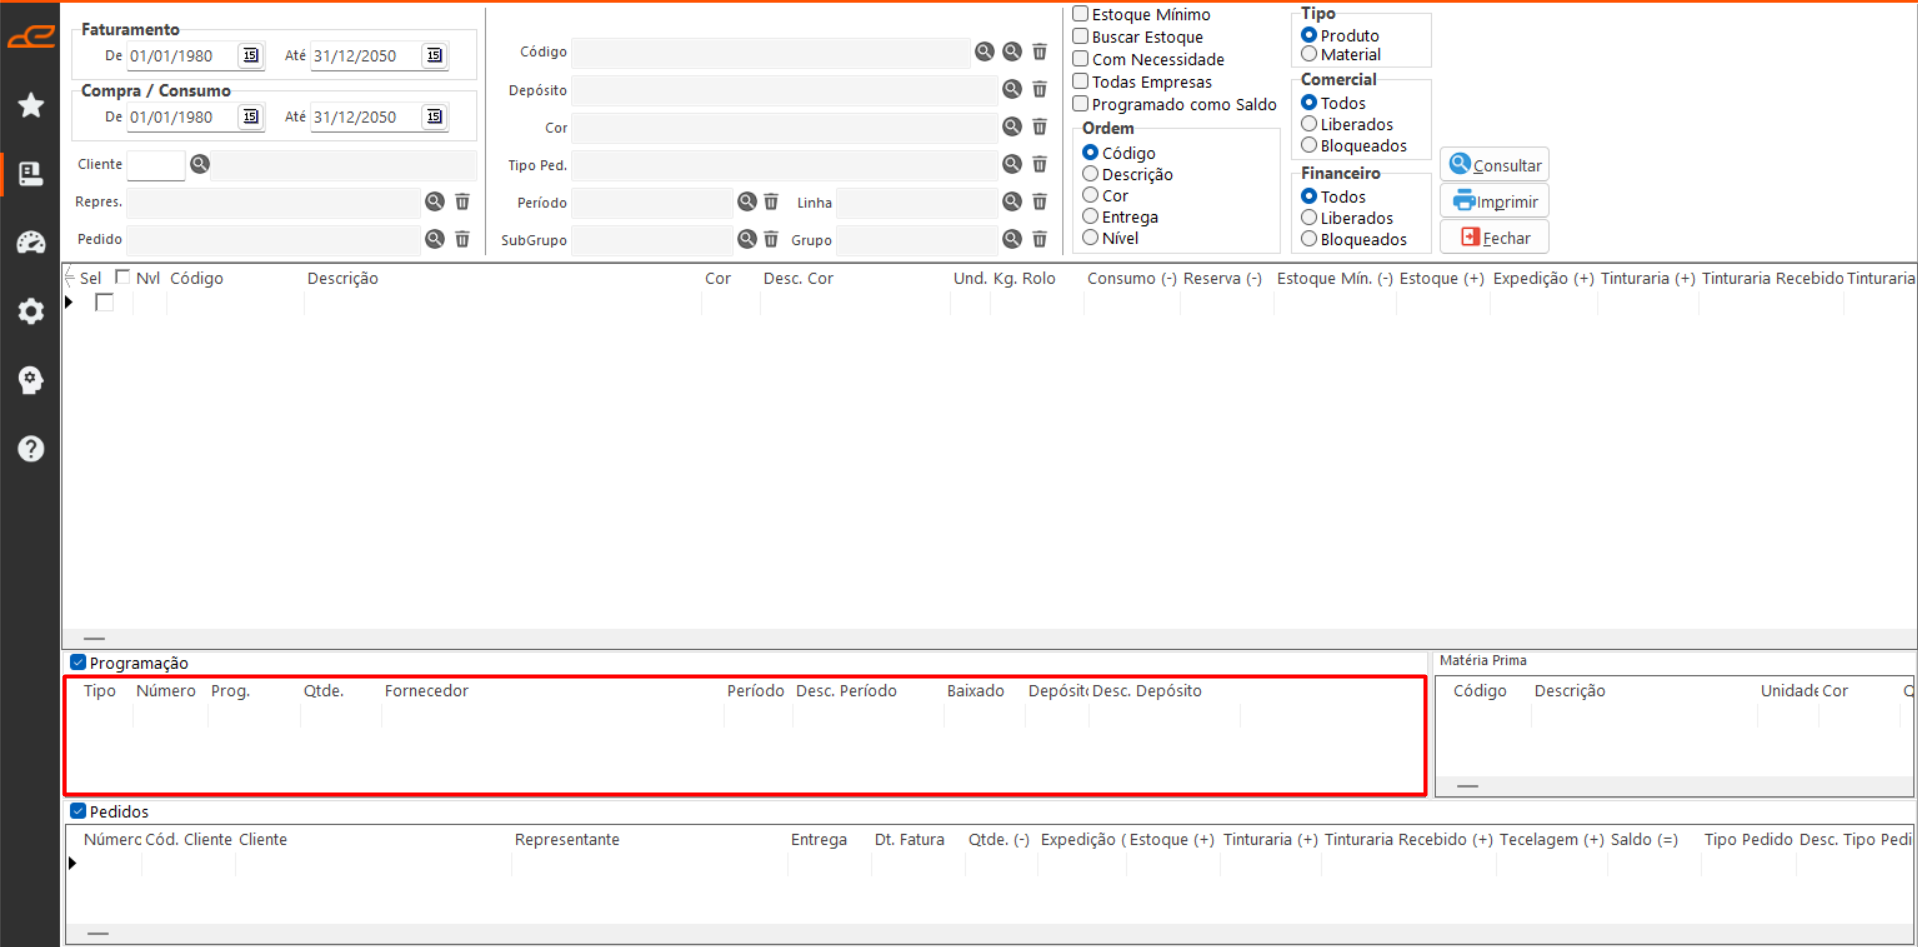
Task: Open the settings gear in sidebar
Action: pos(31,311)
